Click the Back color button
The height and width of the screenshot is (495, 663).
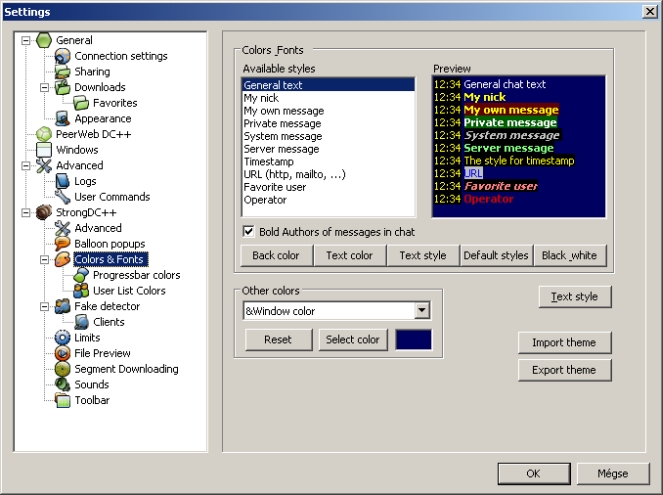[x=276, y=256]
